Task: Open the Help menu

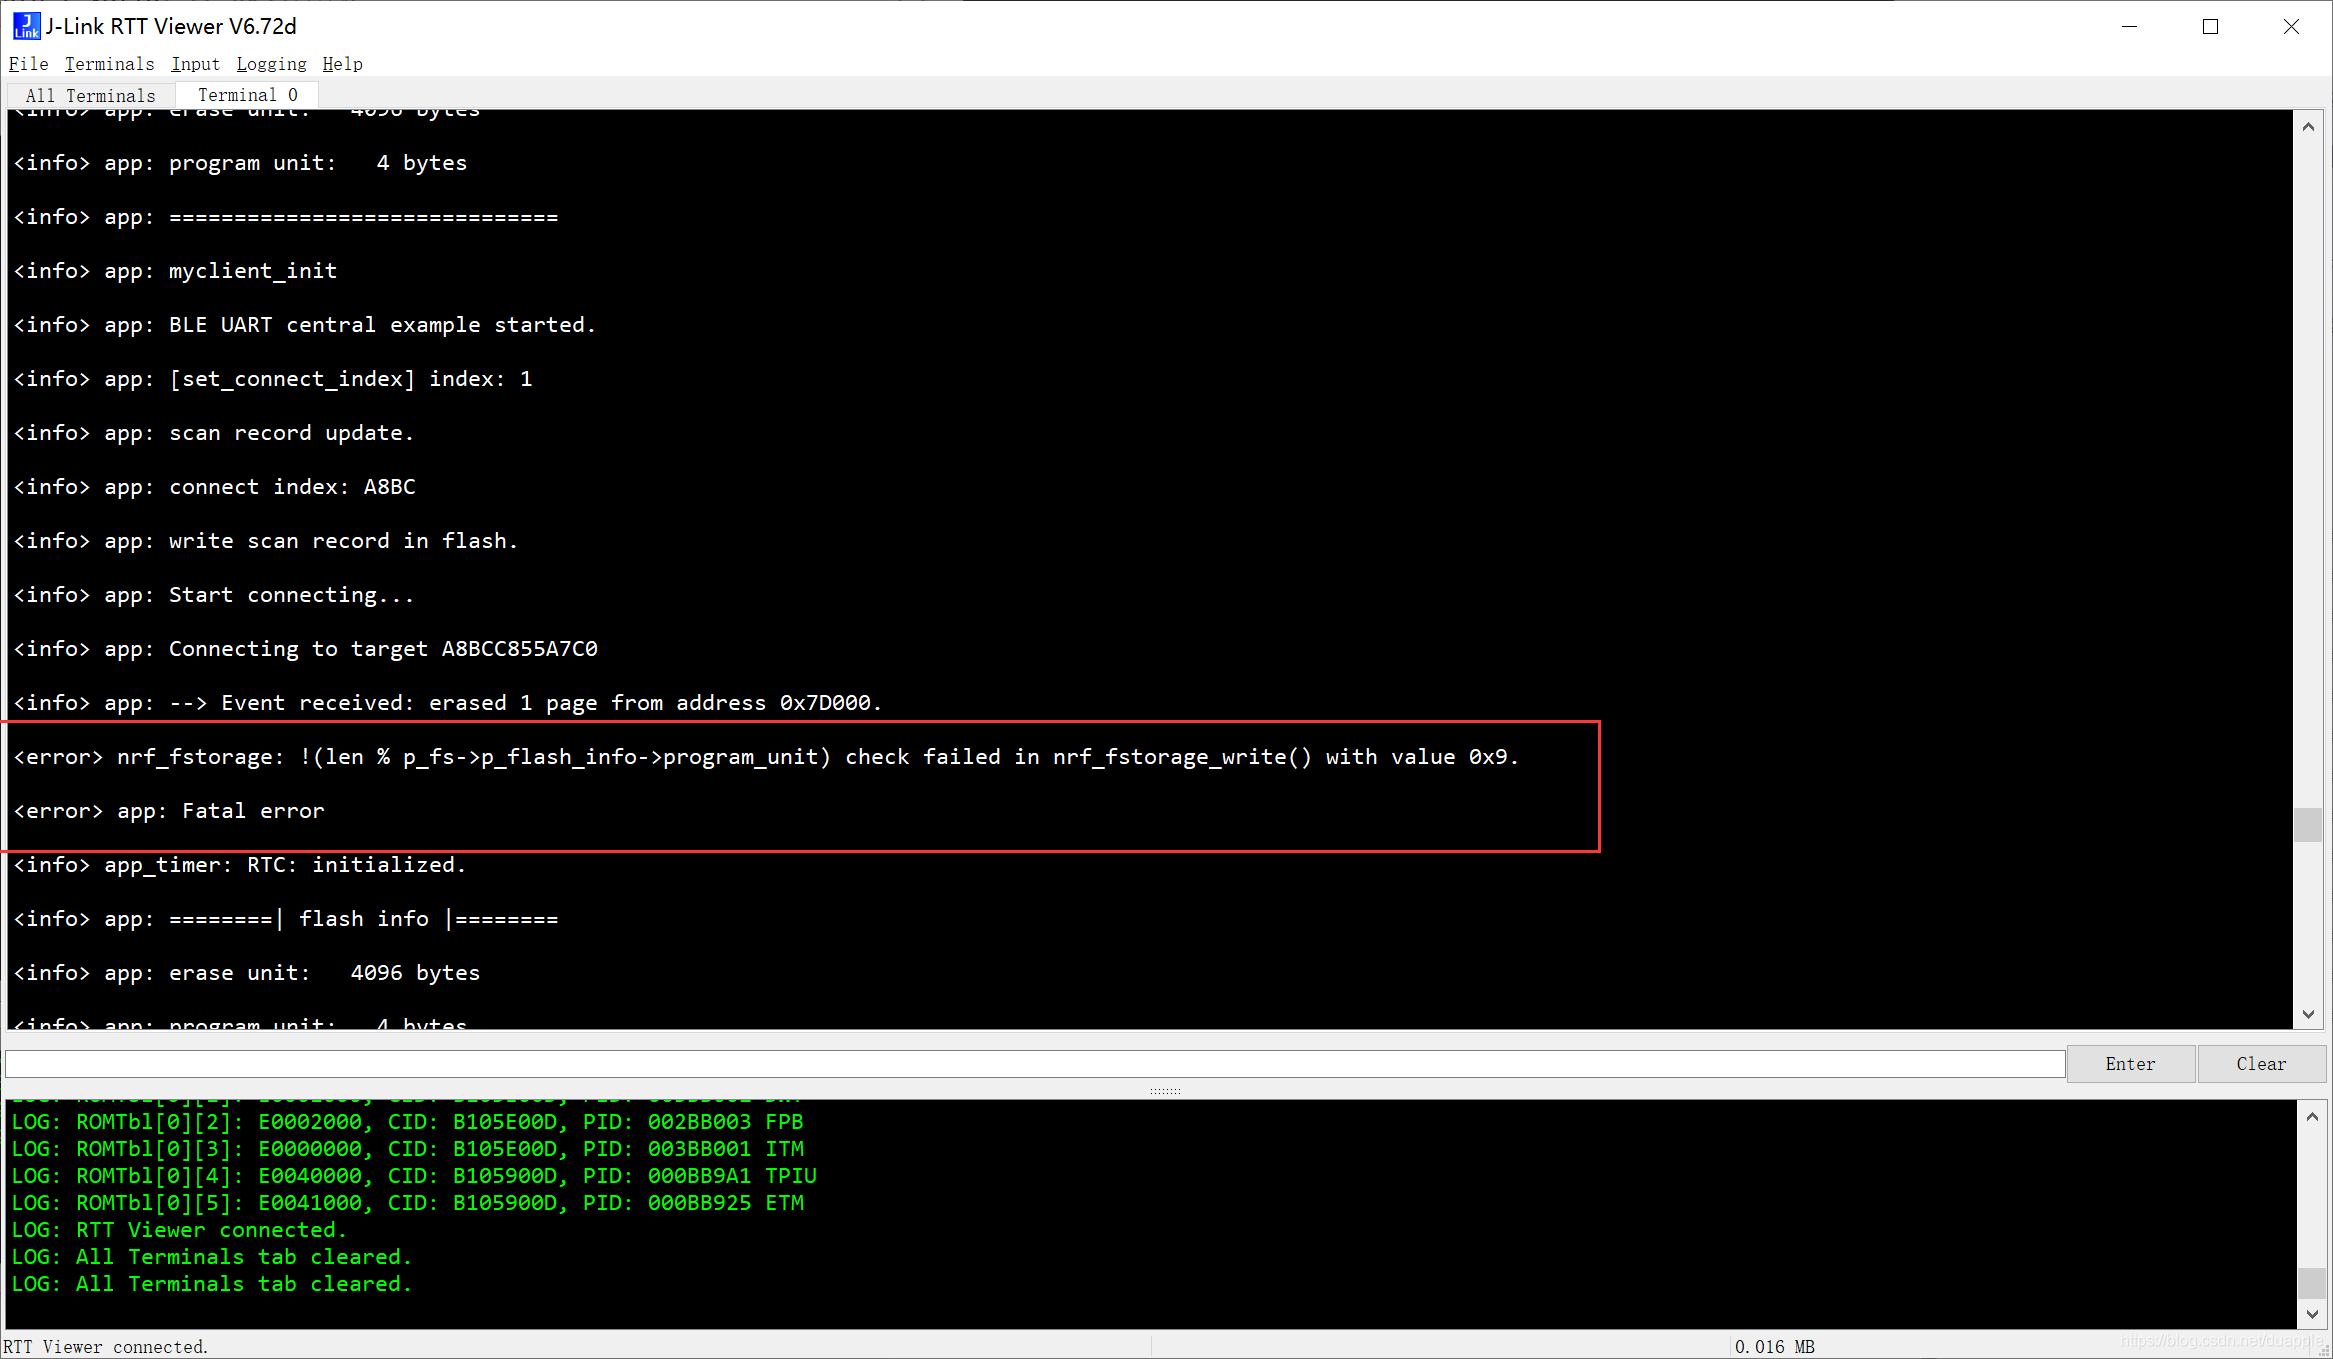Action: point(342,64)
